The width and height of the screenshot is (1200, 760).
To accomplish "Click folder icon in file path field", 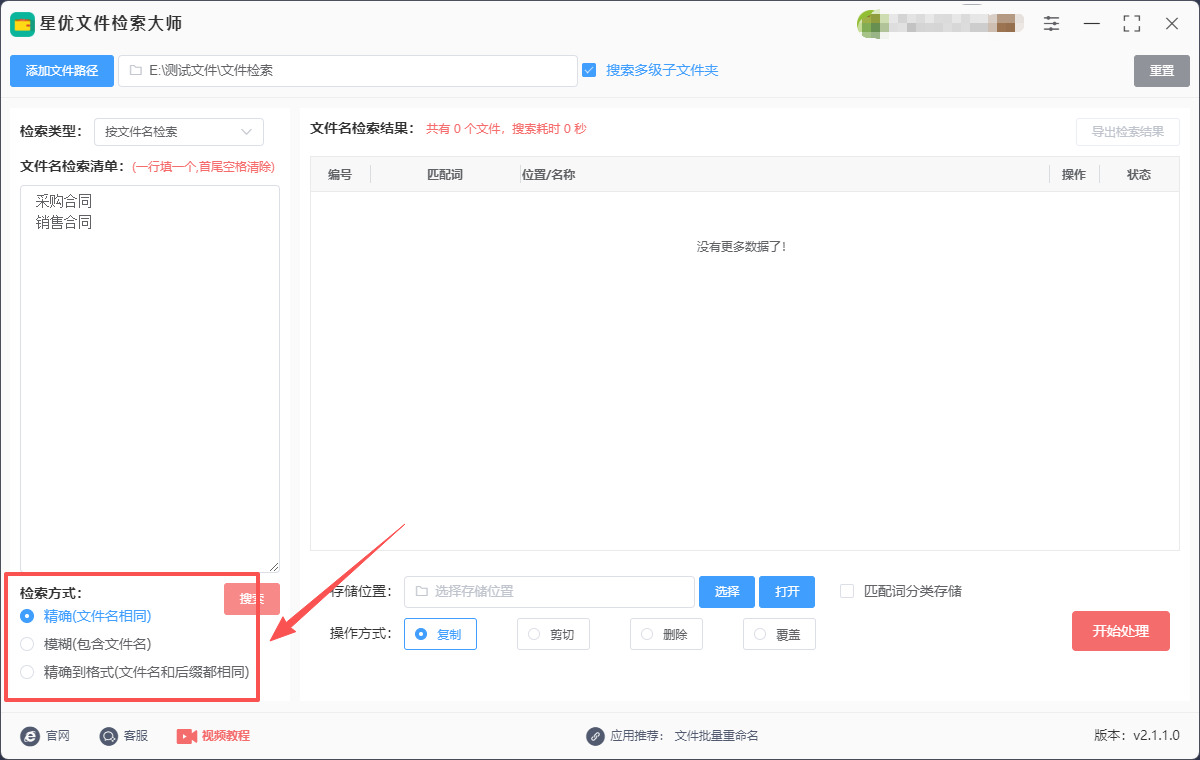I will (x=135, y=71).
